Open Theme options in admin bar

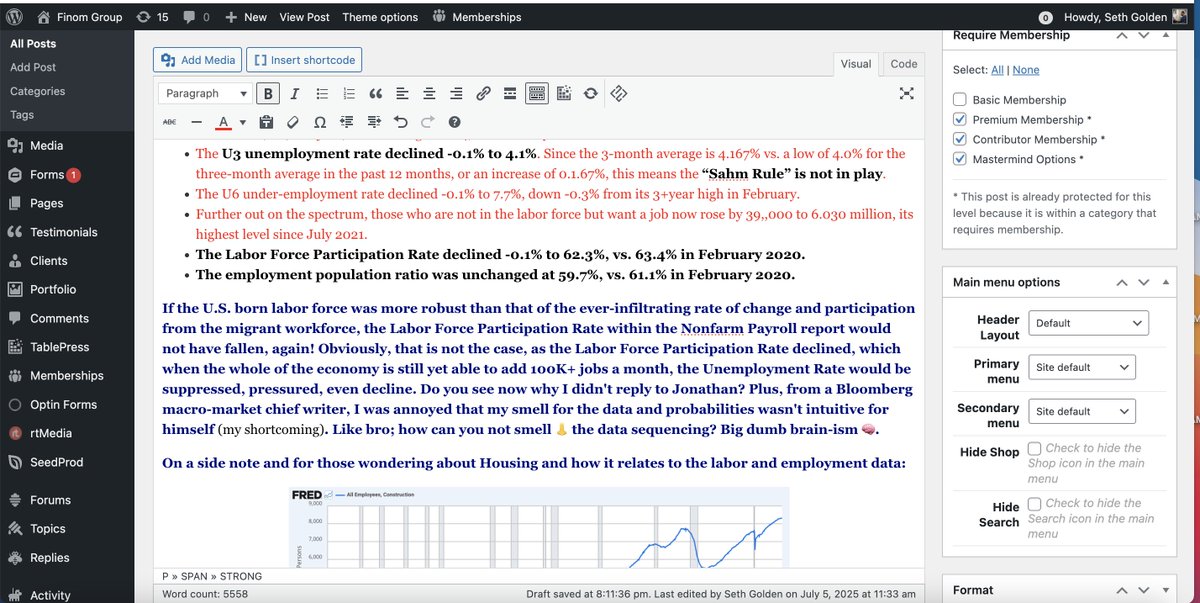[x=380, y=17]
